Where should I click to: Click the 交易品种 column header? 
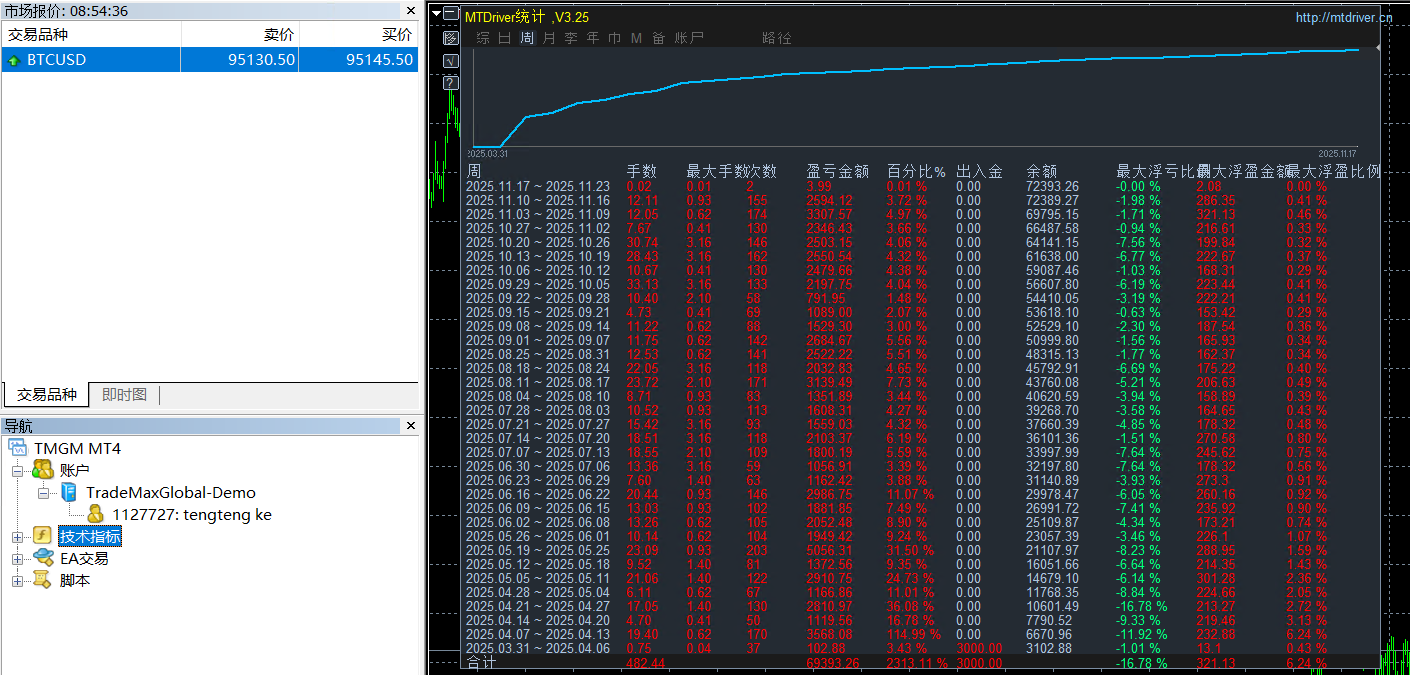[91, 34]
